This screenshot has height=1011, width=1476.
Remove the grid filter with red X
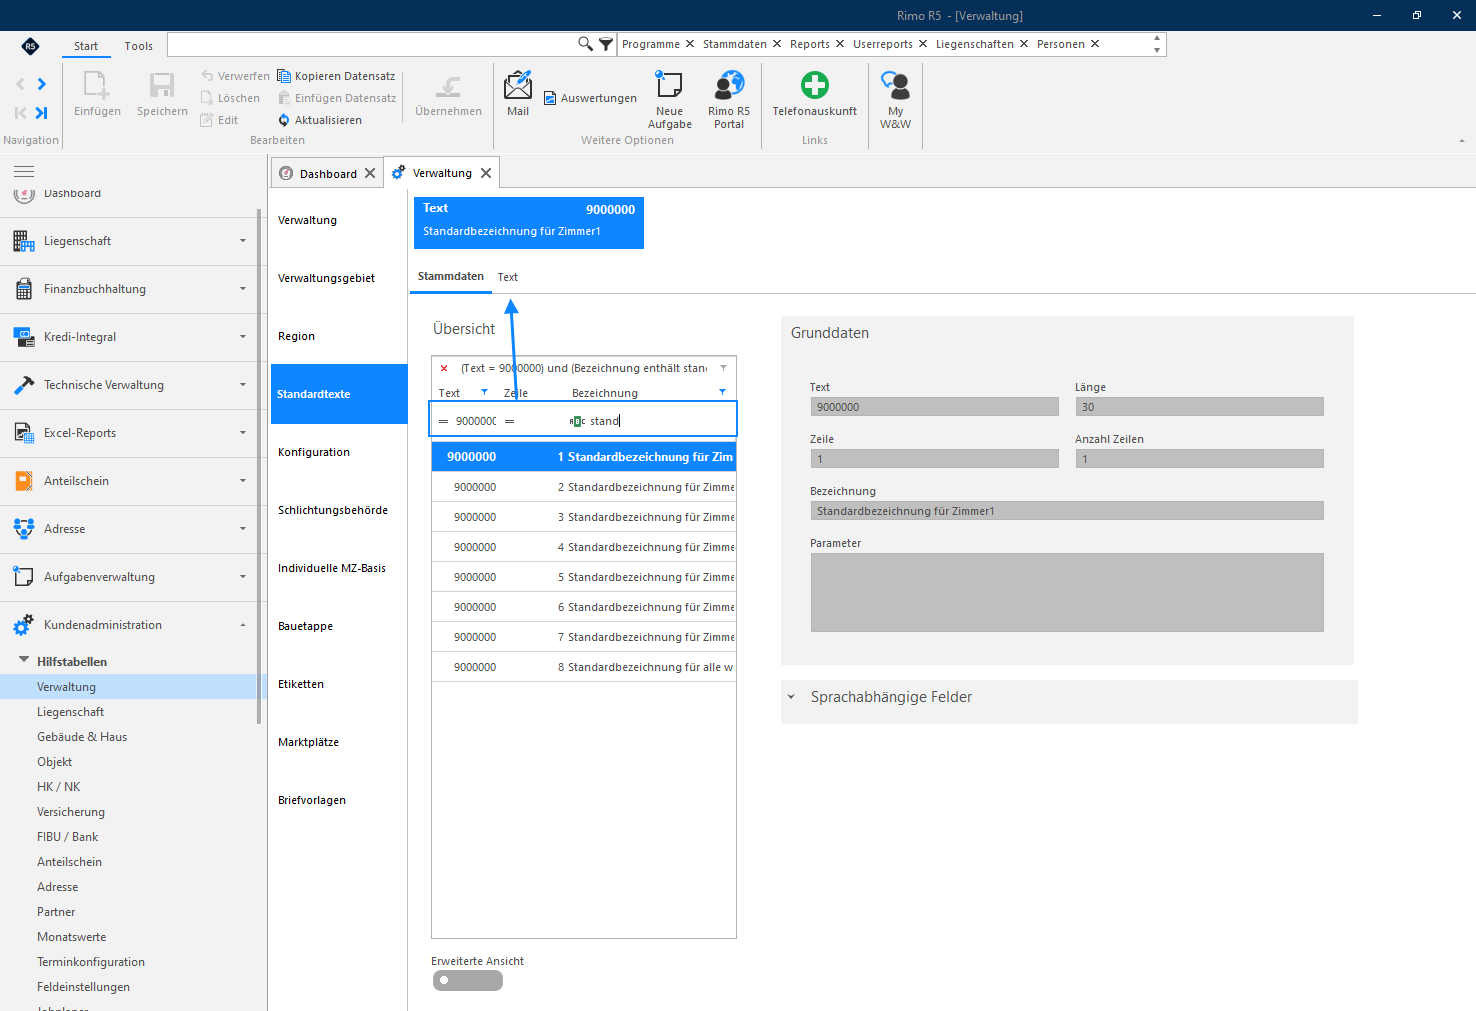pyautogui.click(x=444, y=368)
